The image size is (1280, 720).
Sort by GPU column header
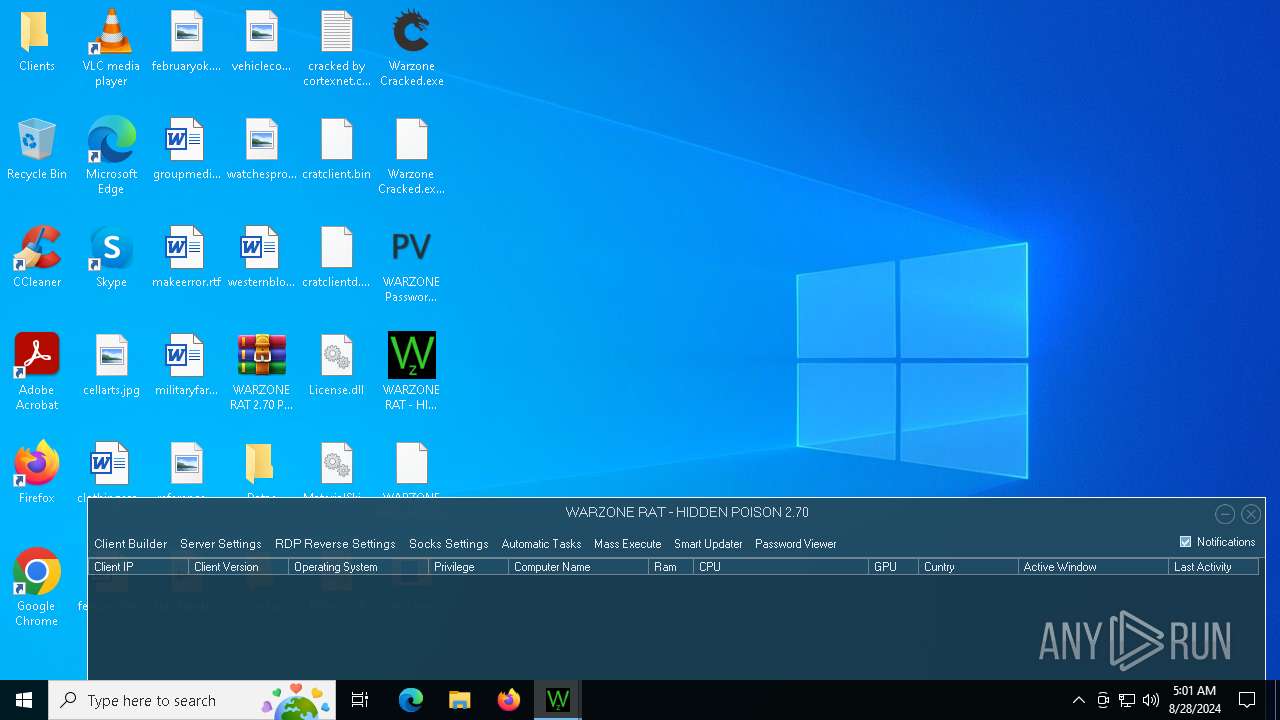pos(893,567)
